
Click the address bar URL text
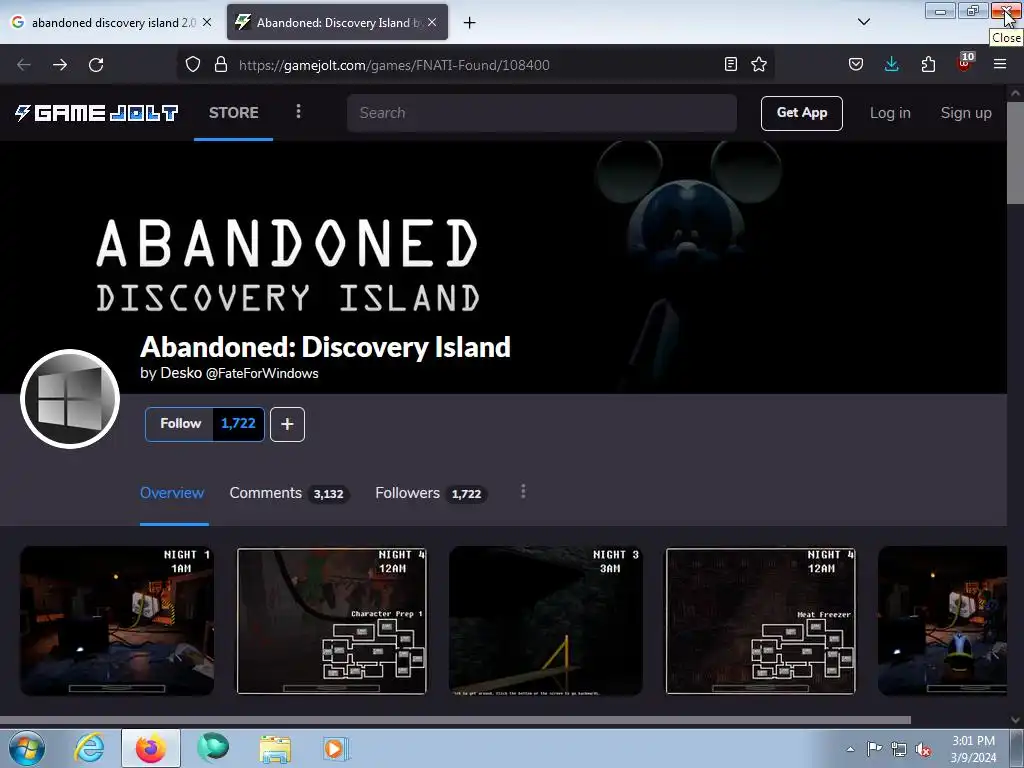pos(394,65)
